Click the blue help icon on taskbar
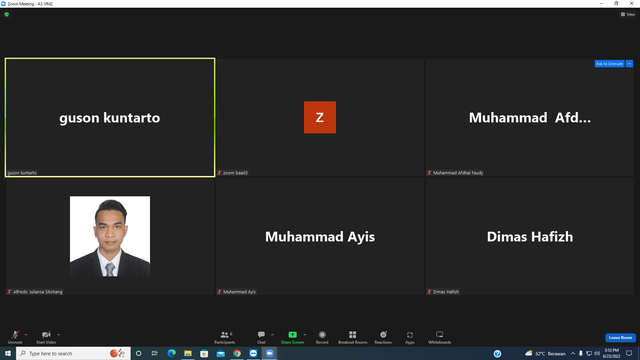This screenshot has width=640, height=360. tap(497, 354)
